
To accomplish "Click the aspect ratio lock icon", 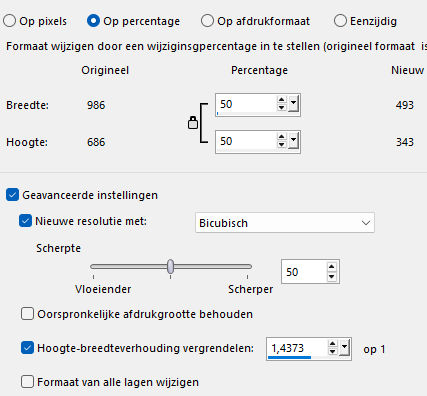I will point(193,123).
